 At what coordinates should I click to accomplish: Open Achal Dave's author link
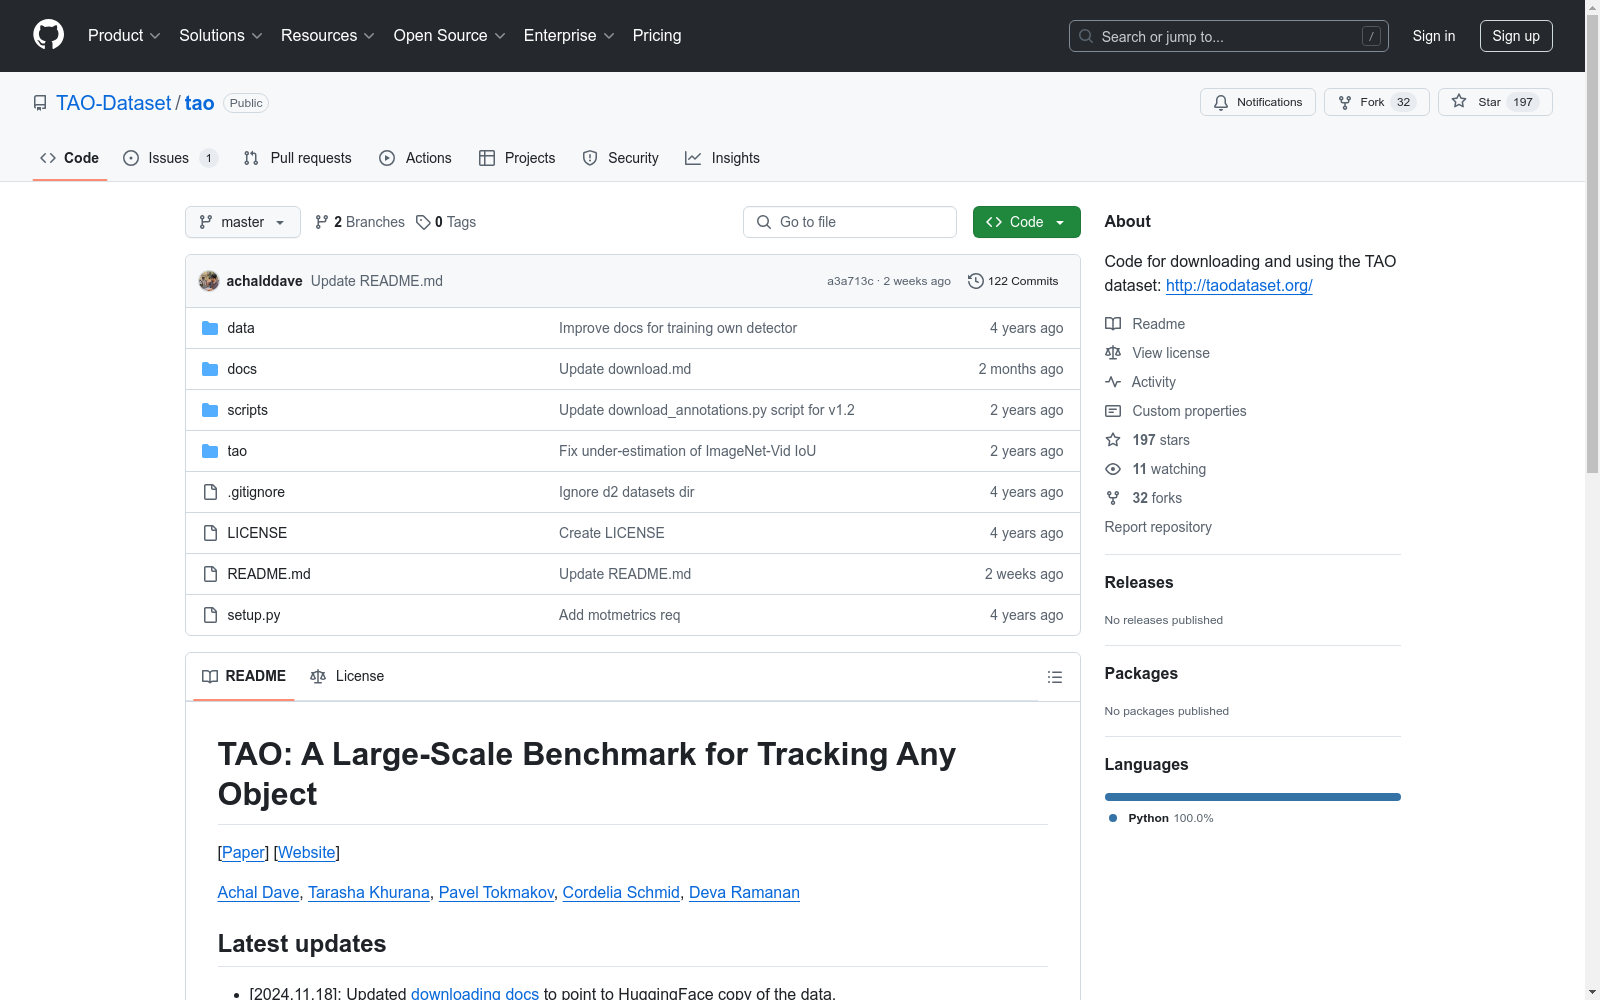258,893
